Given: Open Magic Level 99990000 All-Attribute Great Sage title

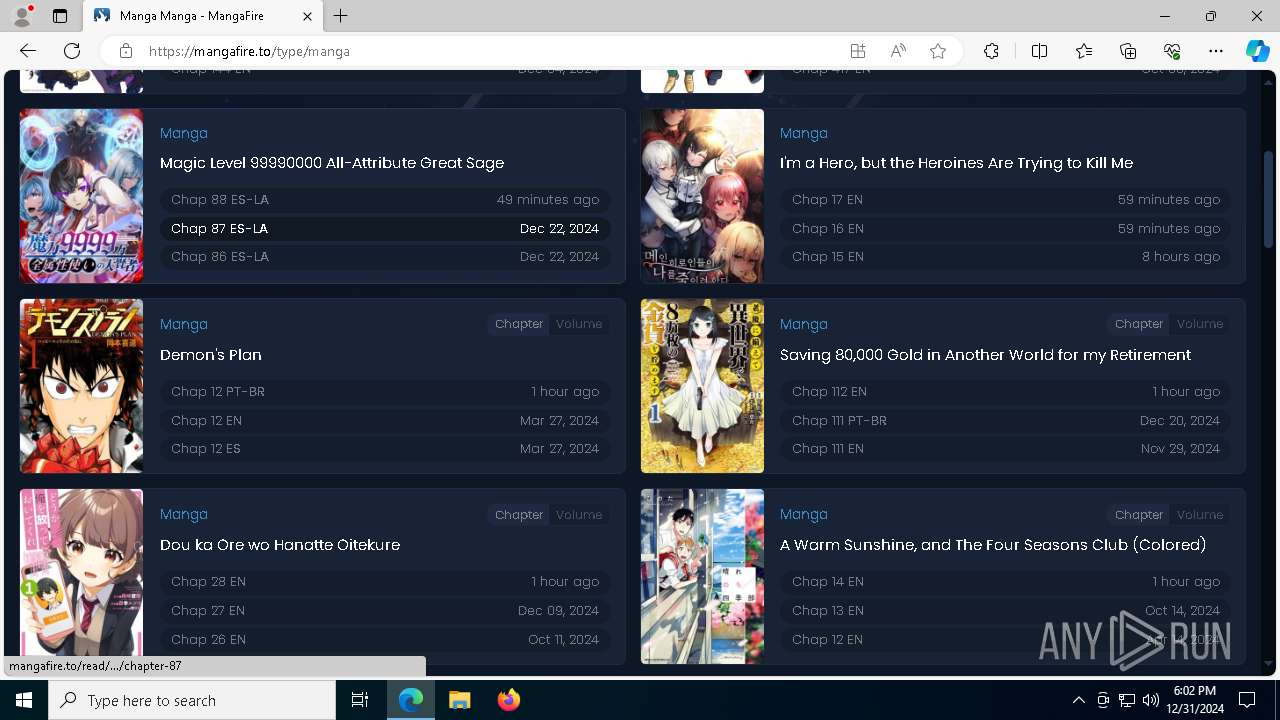Looking at the screenshot, I should click(332, 163).
